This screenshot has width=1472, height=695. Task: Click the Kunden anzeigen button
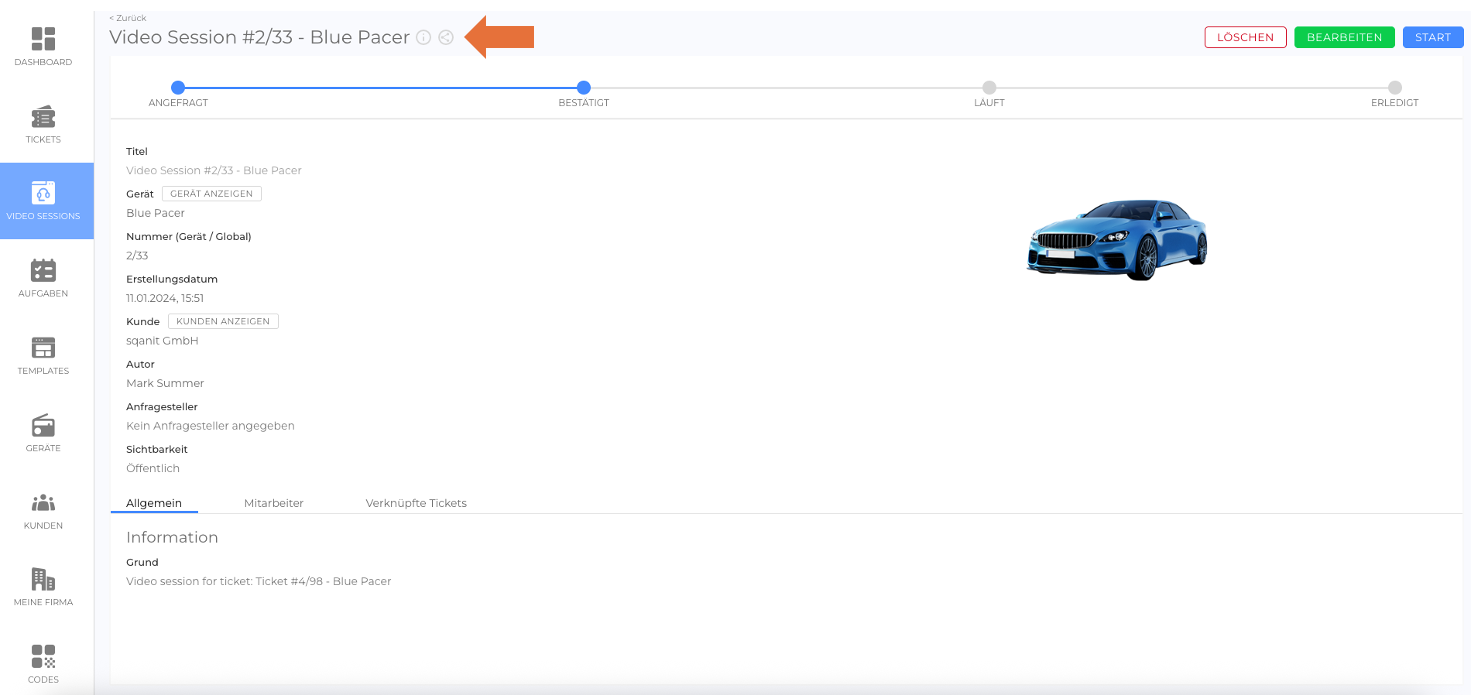[223, 322]
